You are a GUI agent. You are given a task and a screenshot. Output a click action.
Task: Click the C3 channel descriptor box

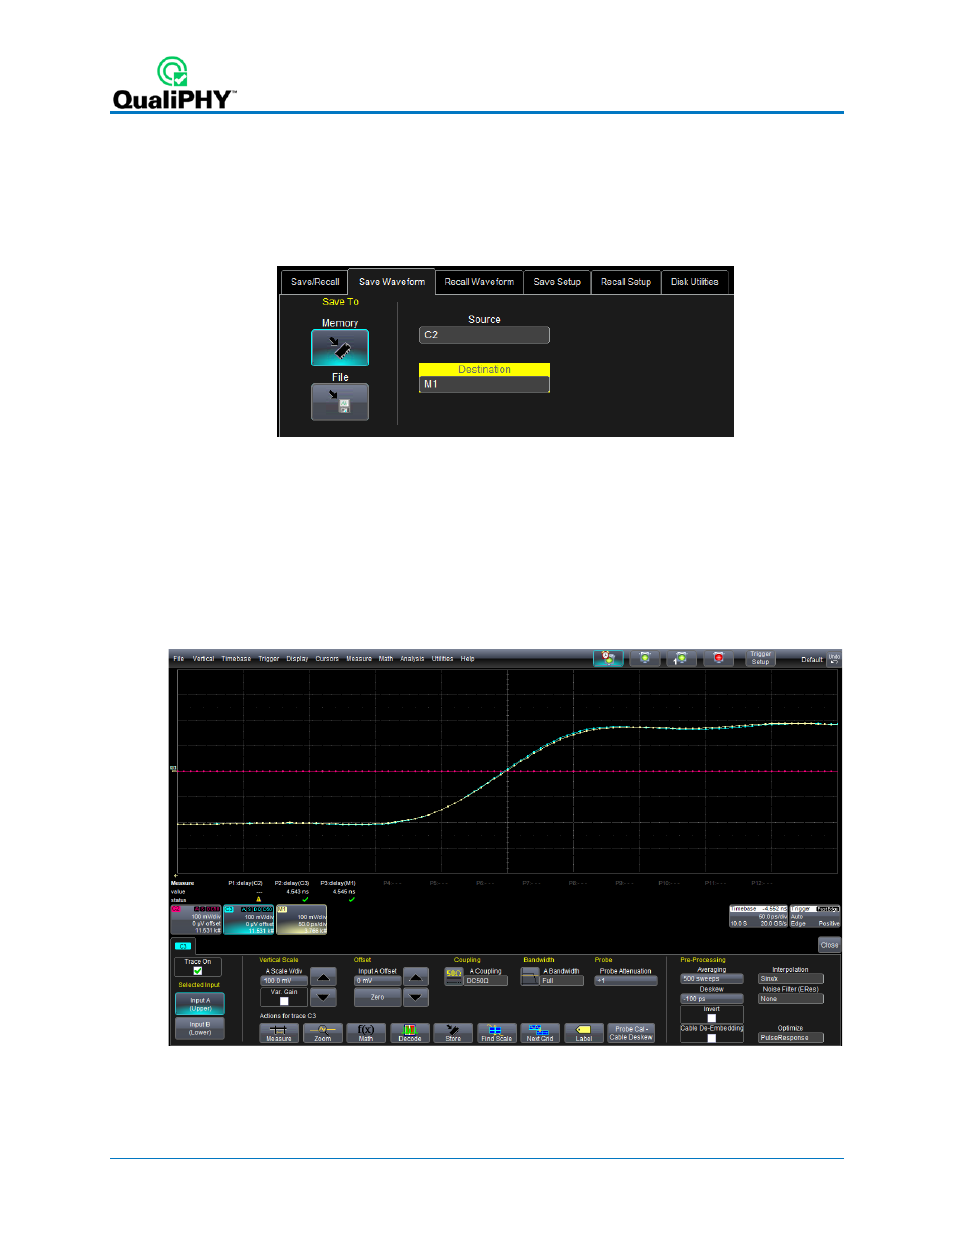[249, 920]
